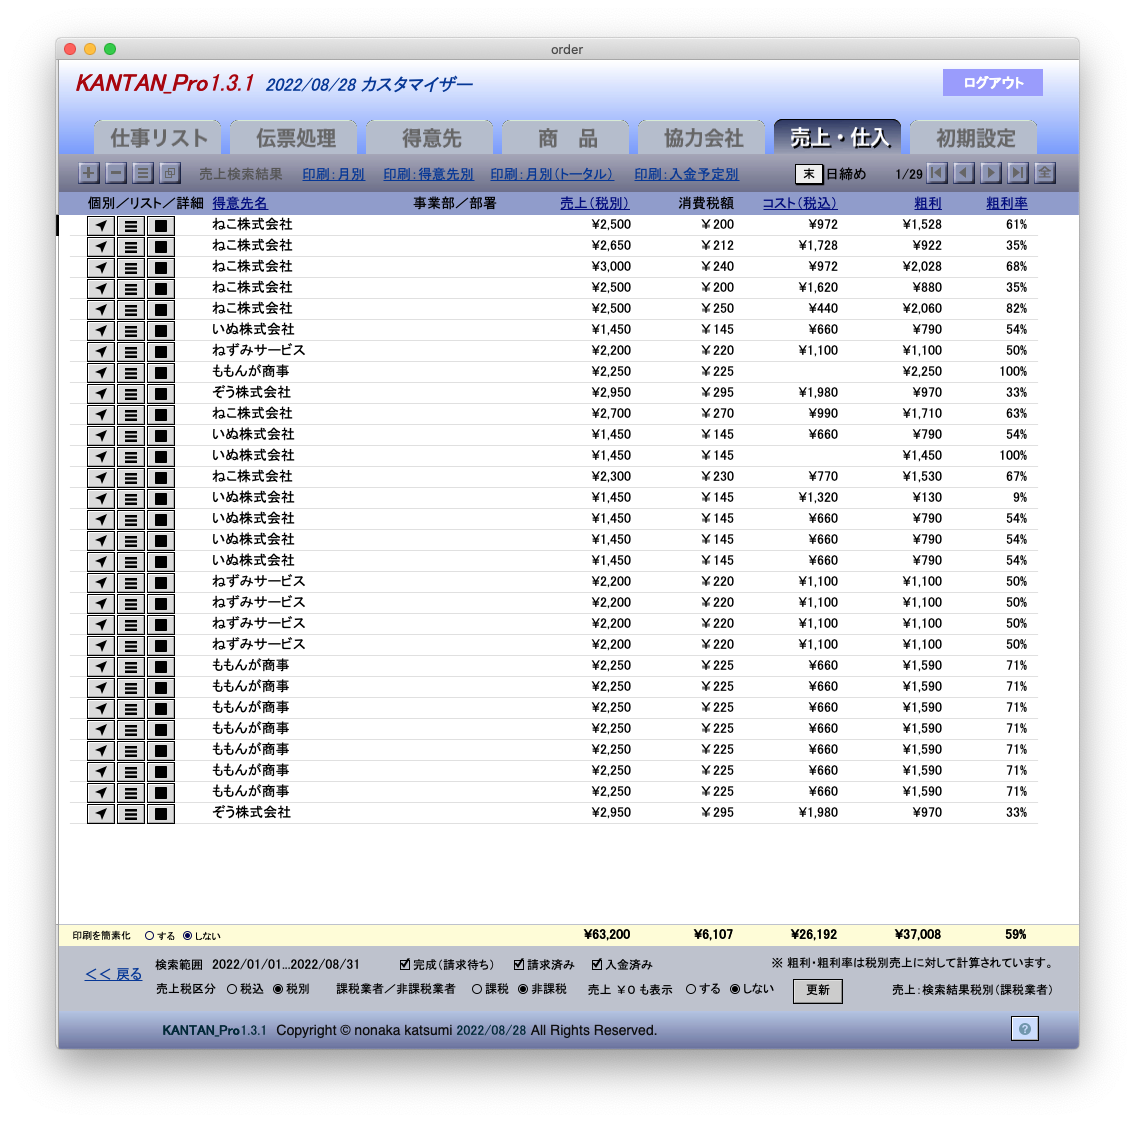The height and width of the screenshot is (1123, 1135).
Task: Click the 82% margin cell
Action: click(1016, 309)
